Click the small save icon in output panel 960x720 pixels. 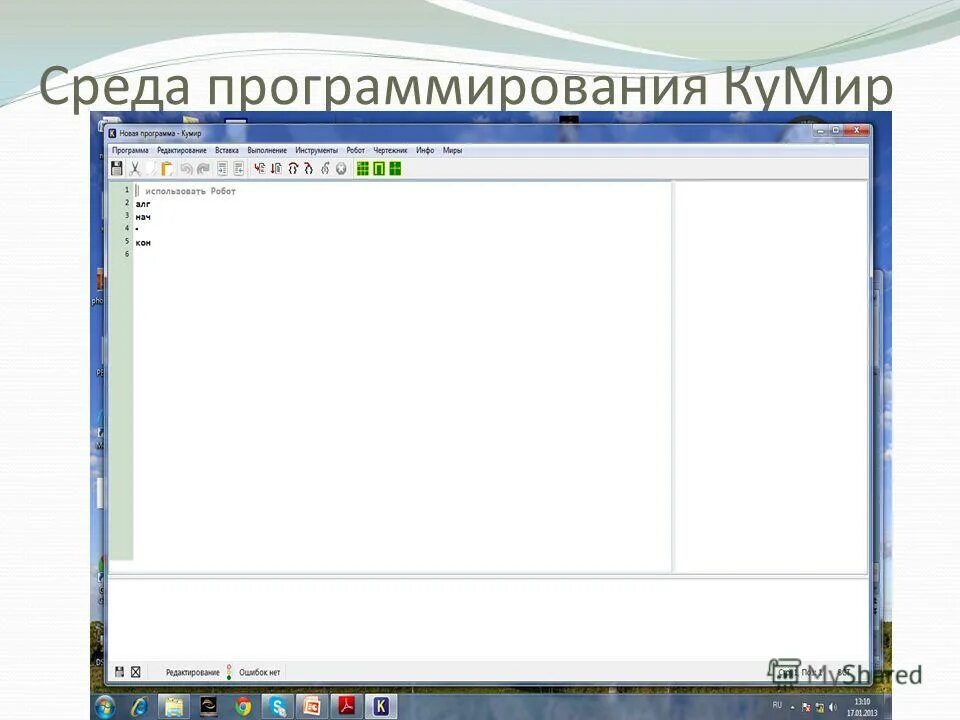pos(119,672)
